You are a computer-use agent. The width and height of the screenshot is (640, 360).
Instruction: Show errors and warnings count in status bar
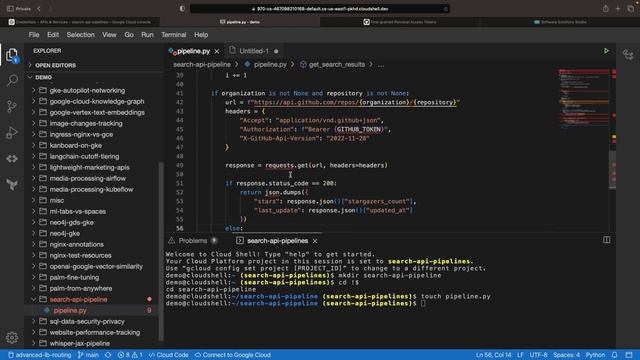(x=130, y=355)
